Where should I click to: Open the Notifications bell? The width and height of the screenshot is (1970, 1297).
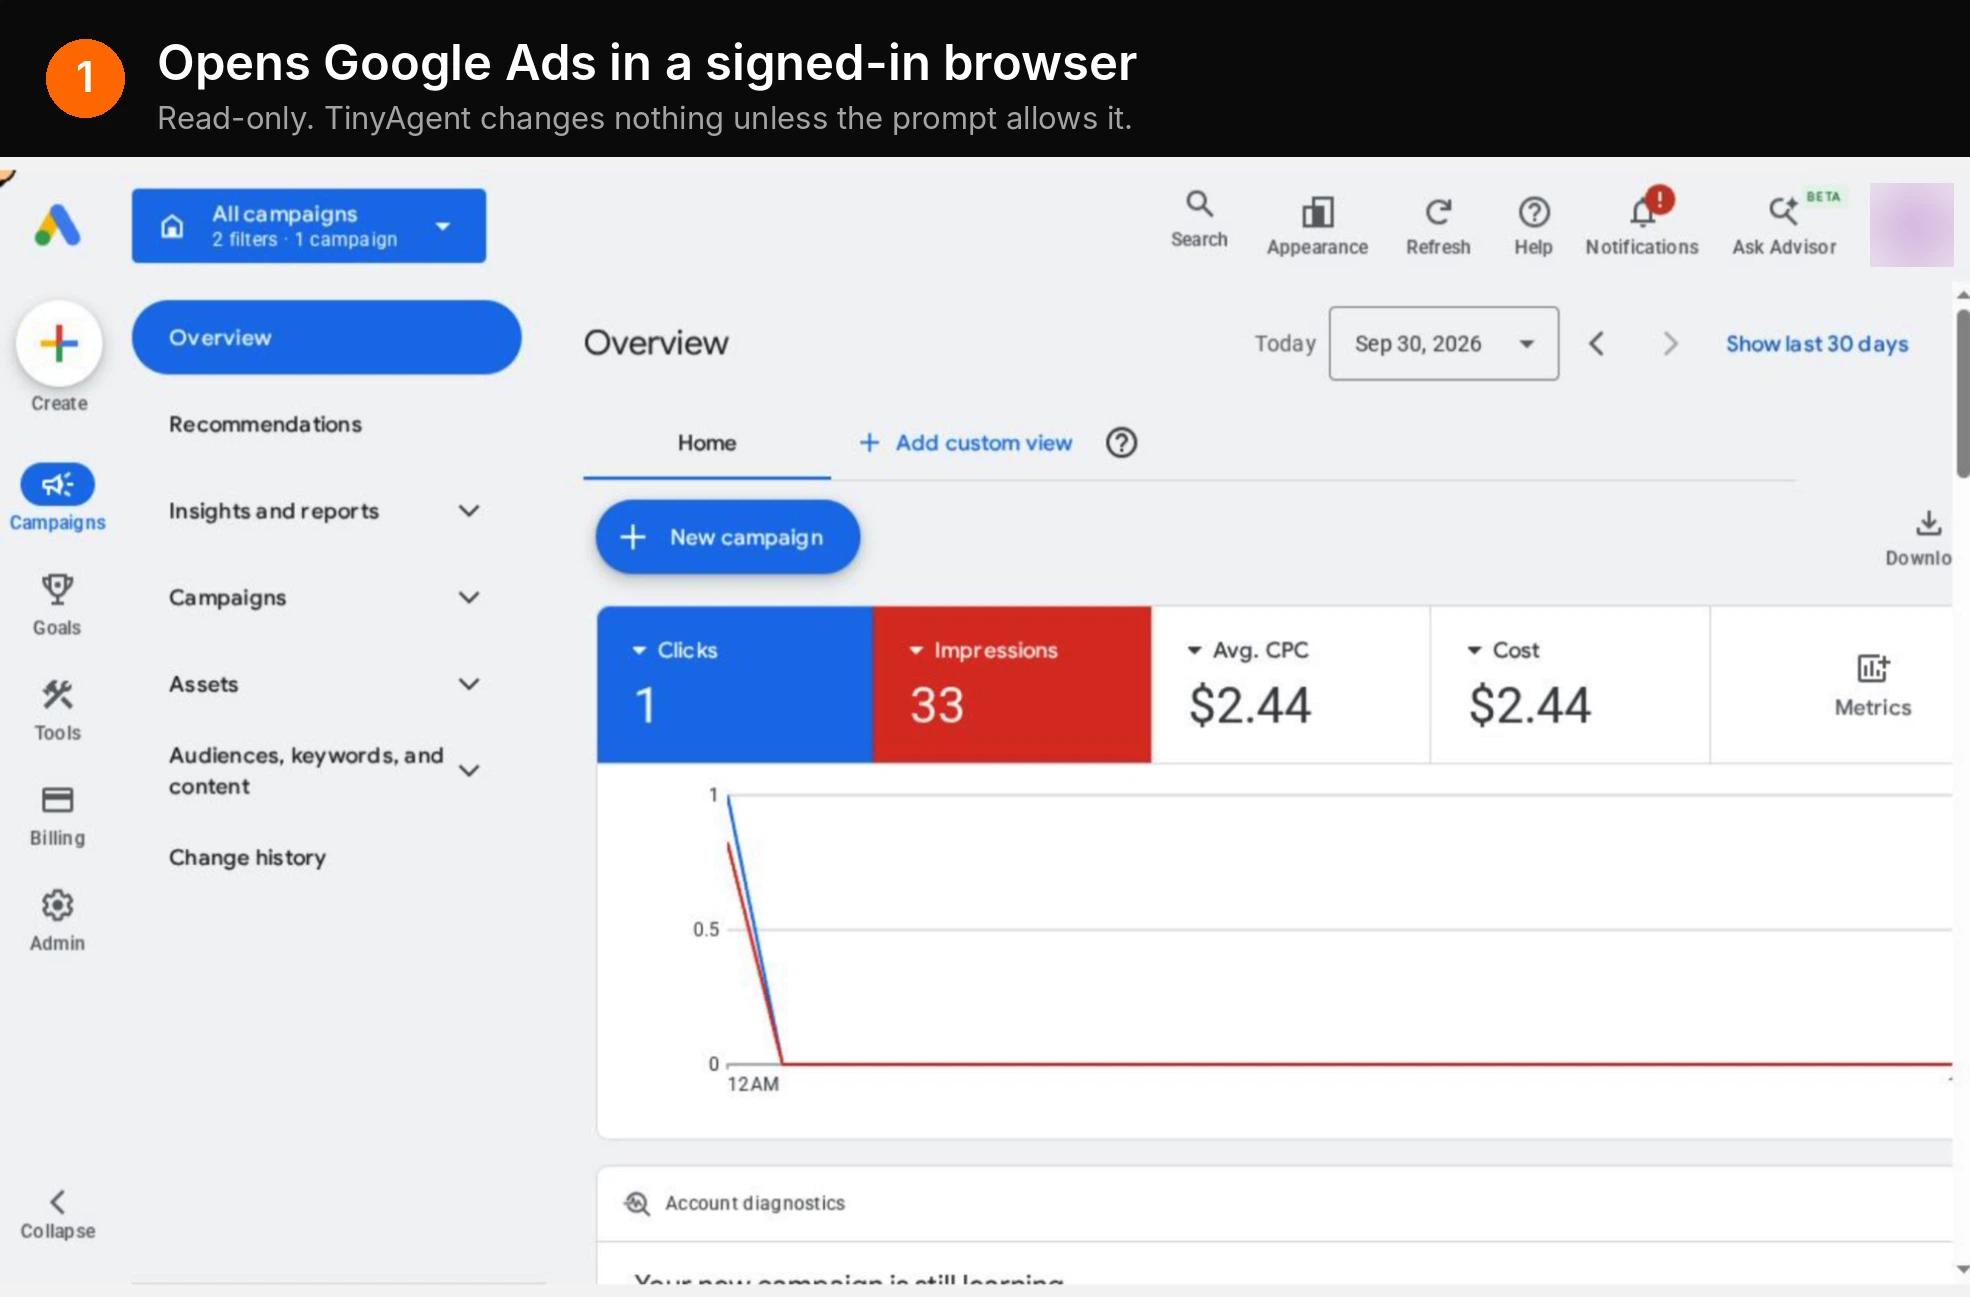[1643, 211]
